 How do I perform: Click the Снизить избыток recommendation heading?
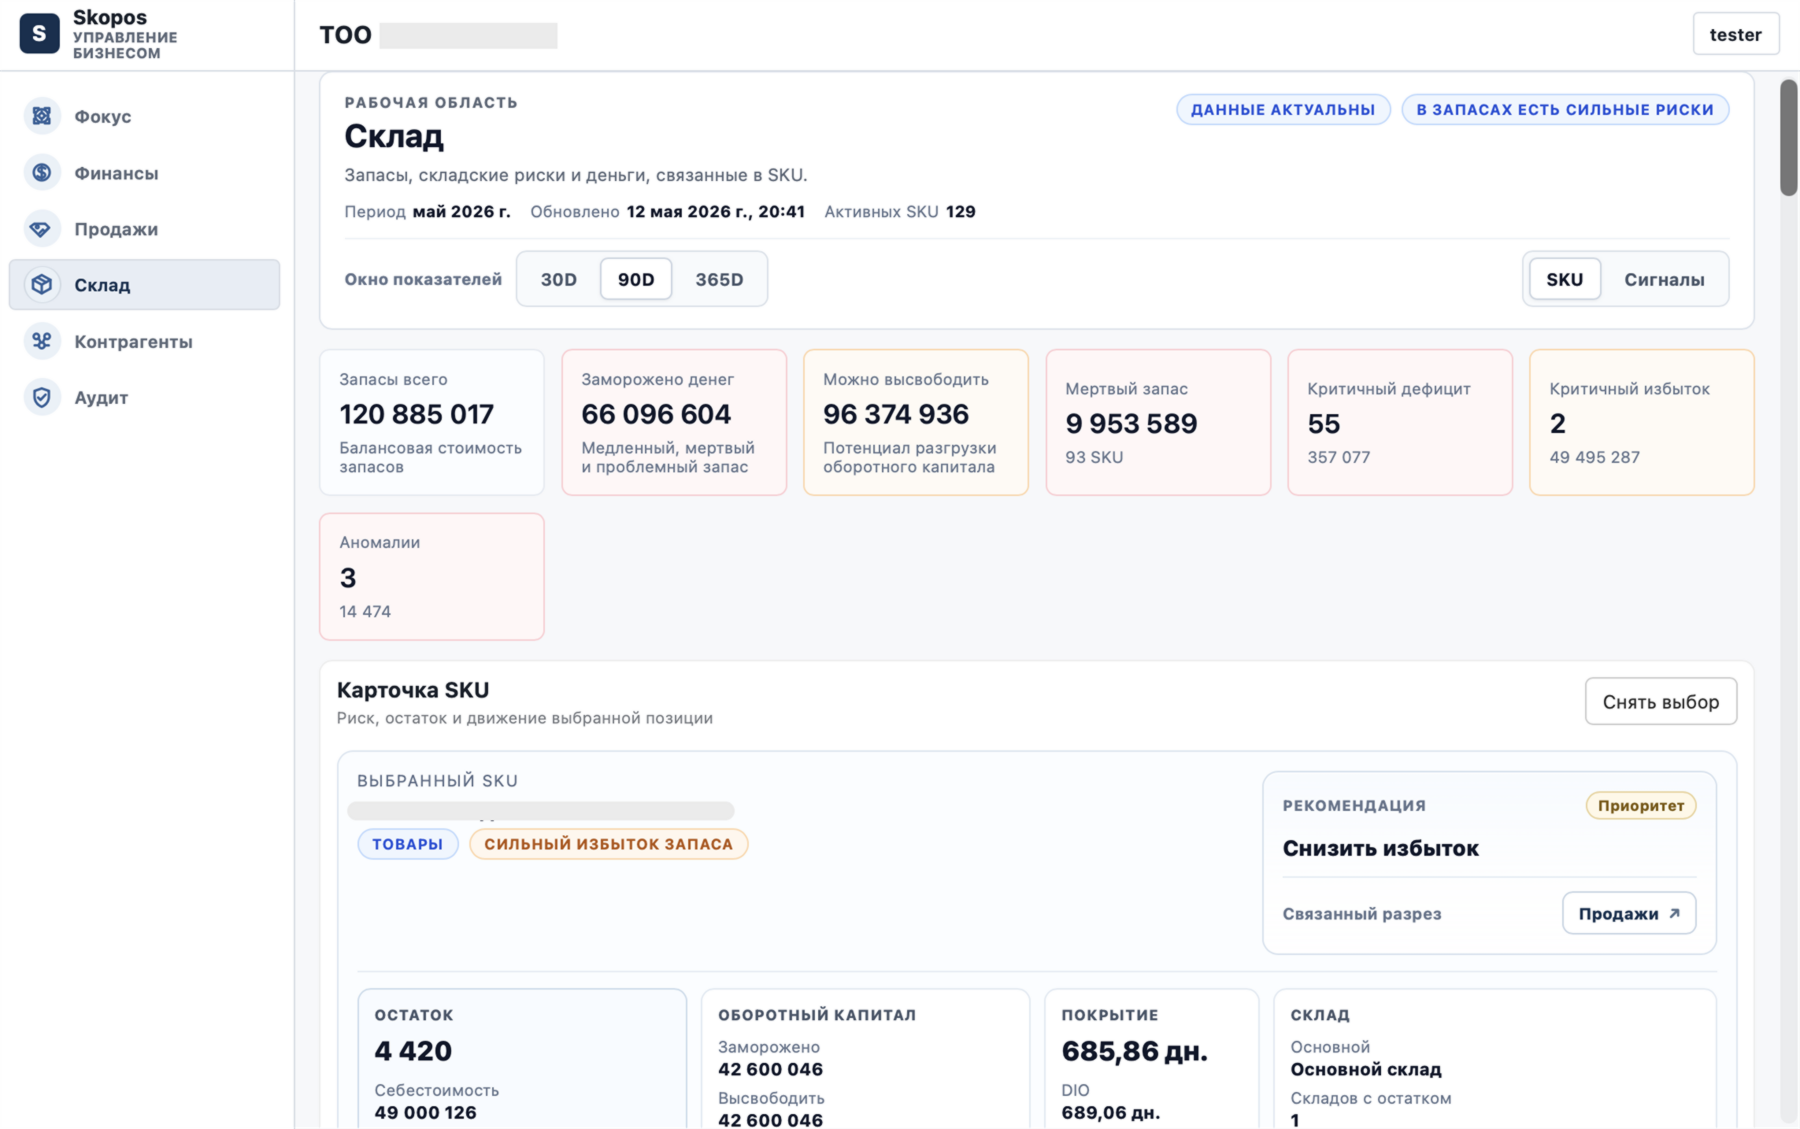[1381, 848]
